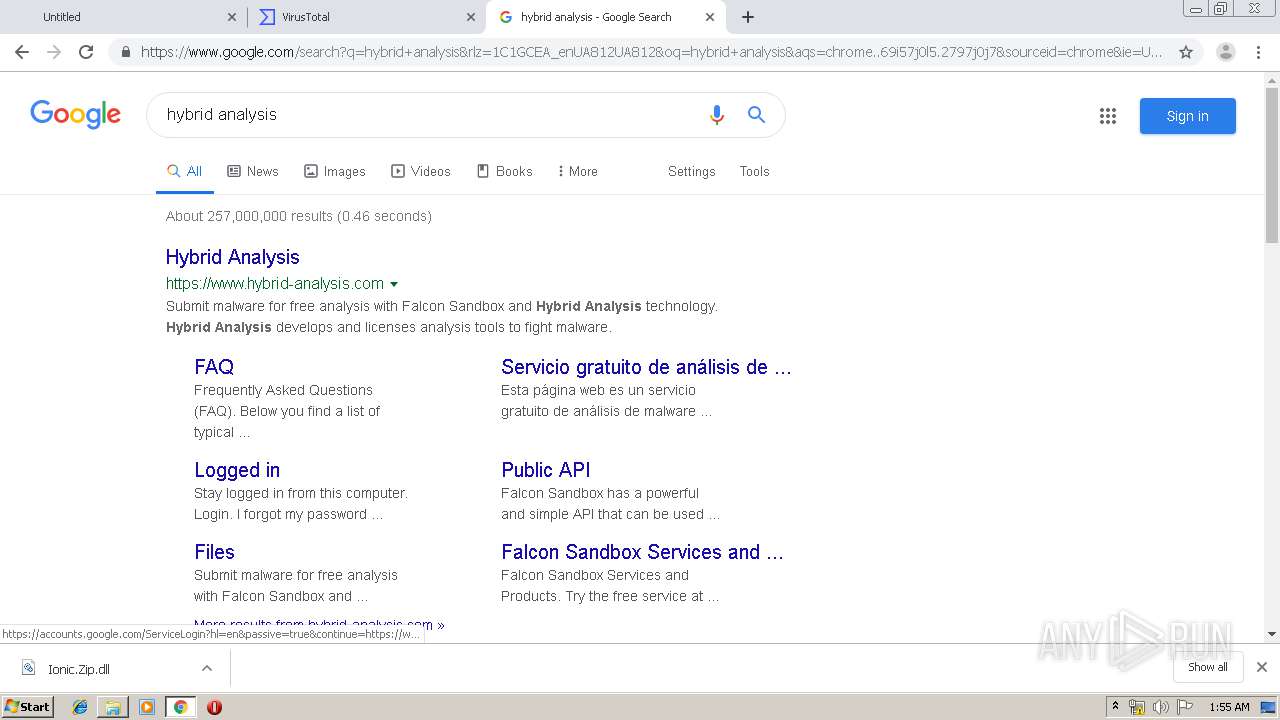The height and width of the screenshot is (720, 1280).
Task: View site info padlock icon
Action: pyautogui.click(x=125, y=52)
